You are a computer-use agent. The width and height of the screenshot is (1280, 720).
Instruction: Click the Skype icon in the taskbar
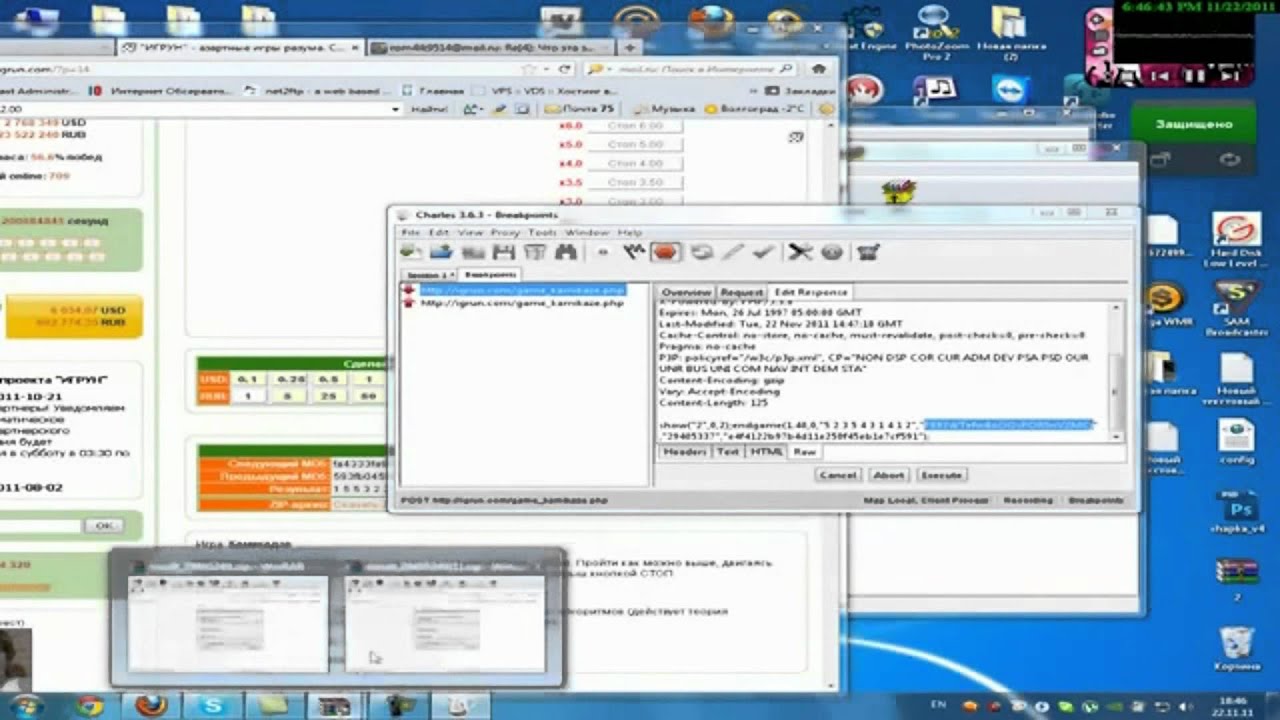pos(212,705)
